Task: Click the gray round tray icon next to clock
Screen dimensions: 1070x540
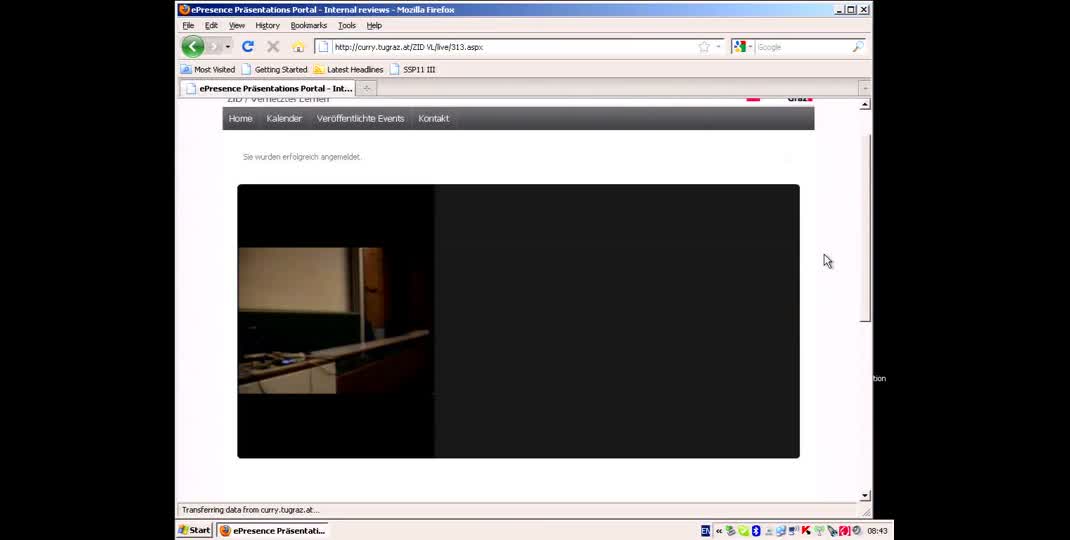Action: tap(856, 530)
